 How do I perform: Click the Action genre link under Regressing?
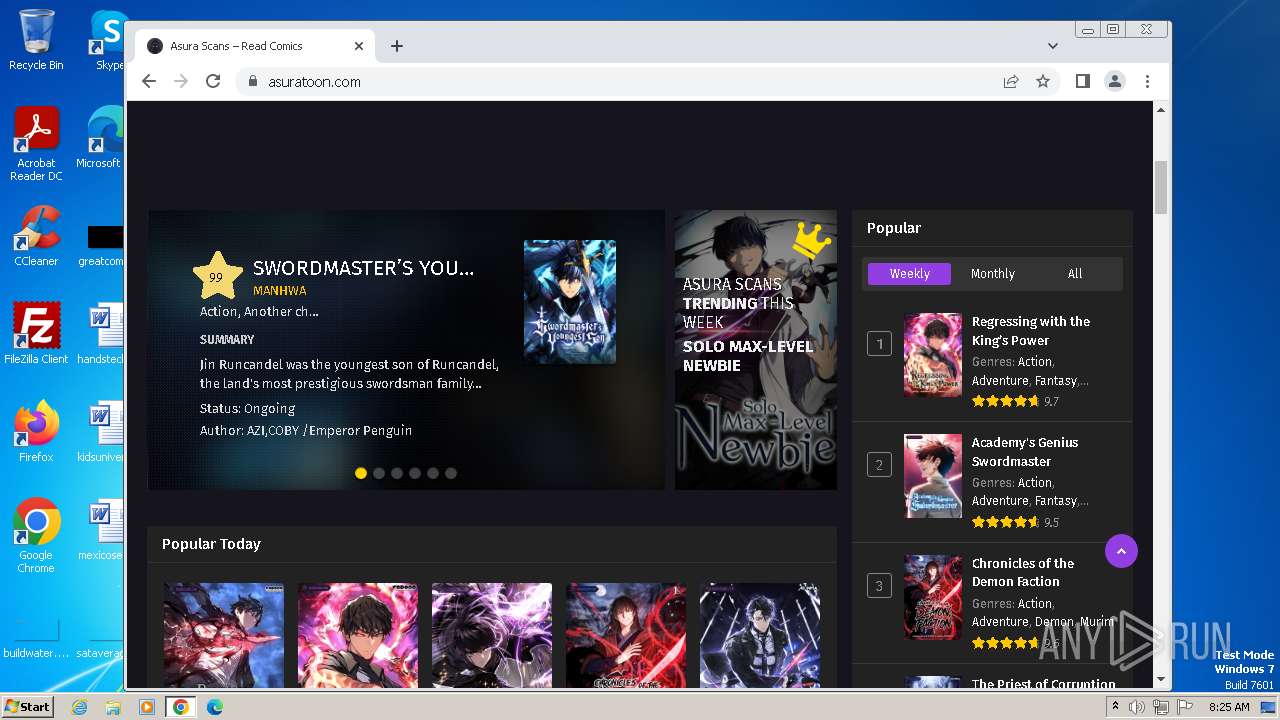1034,362
